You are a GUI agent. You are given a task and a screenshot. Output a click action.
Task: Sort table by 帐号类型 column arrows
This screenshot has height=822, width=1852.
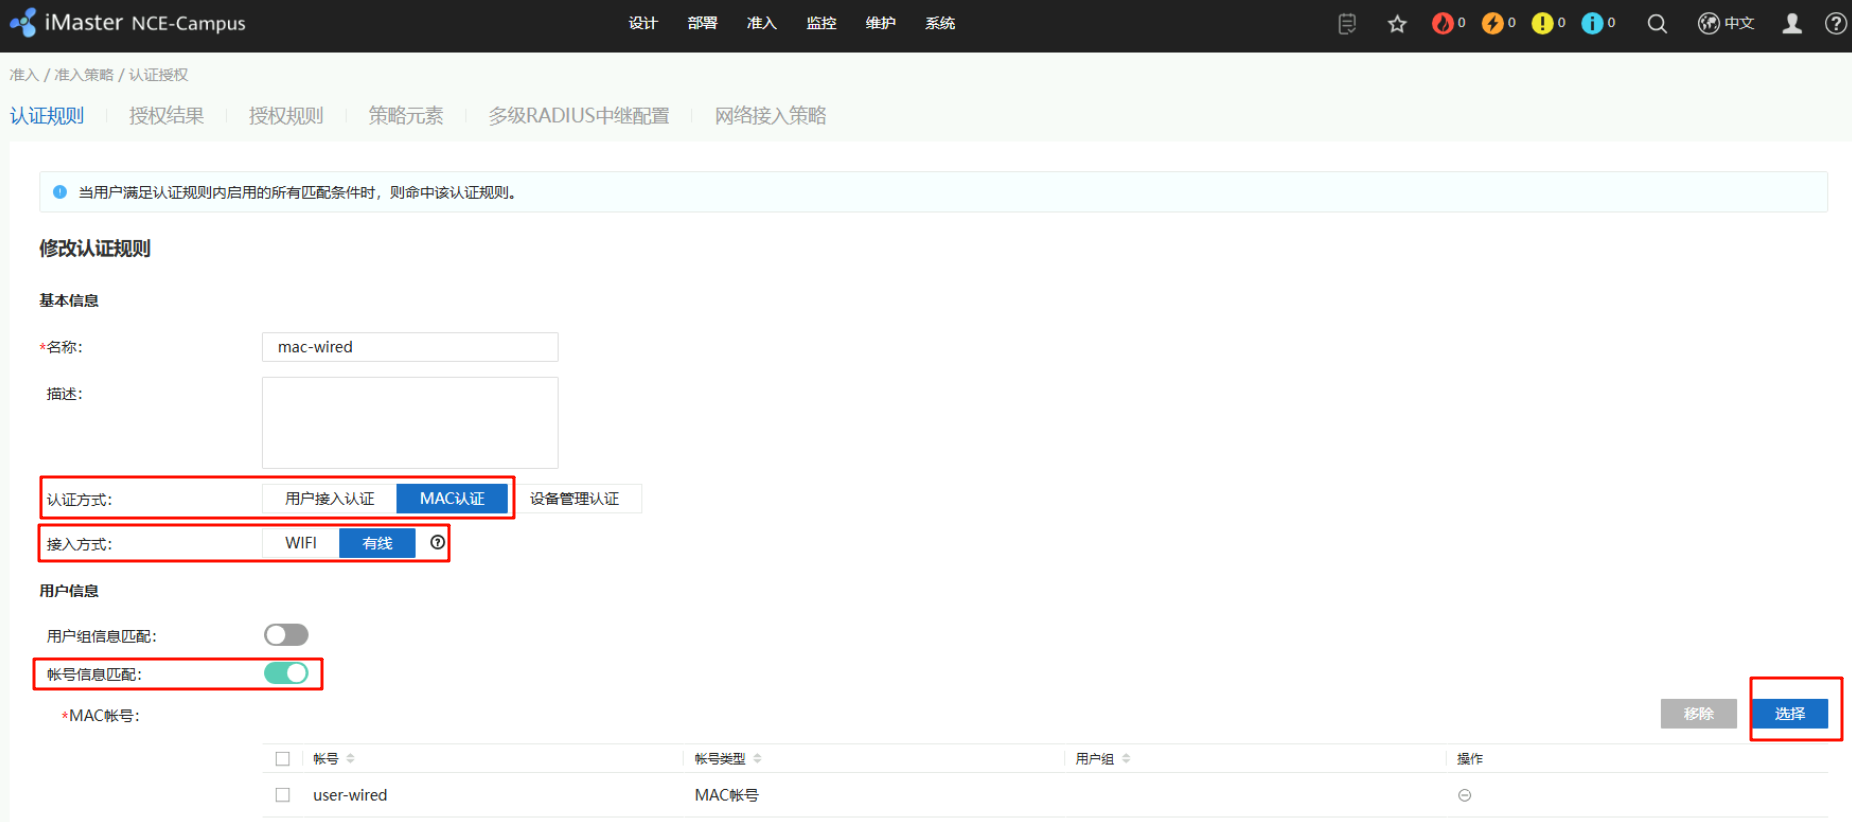coord(757,759)
